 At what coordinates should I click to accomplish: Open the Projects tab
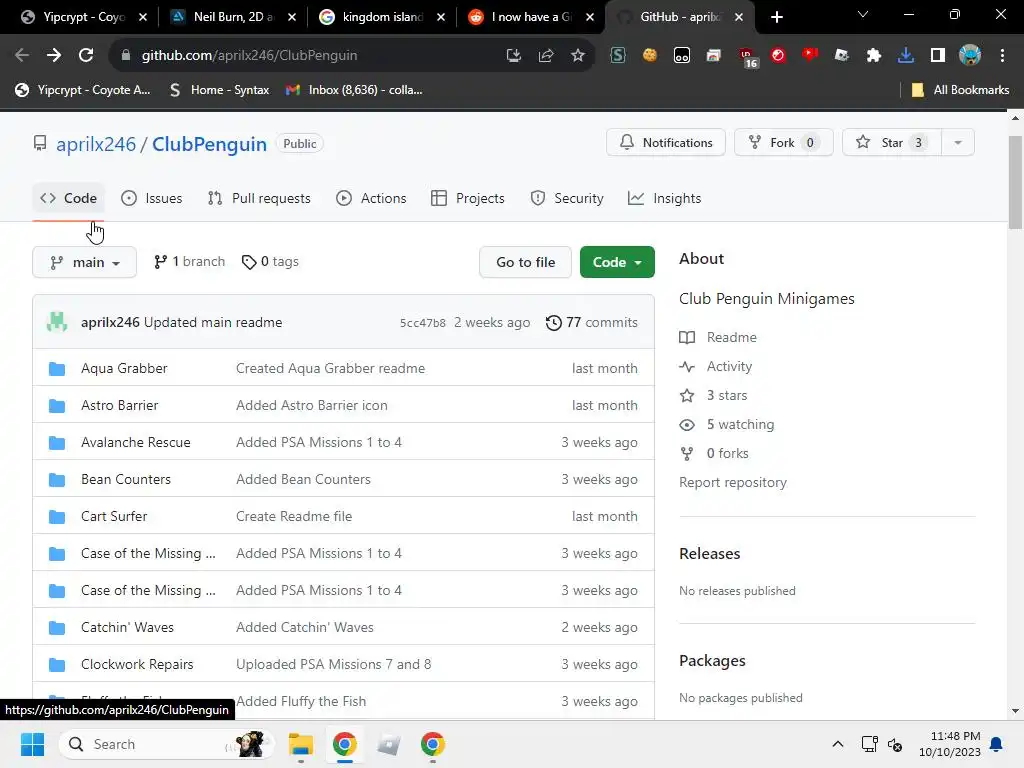[x=468, y=199]
